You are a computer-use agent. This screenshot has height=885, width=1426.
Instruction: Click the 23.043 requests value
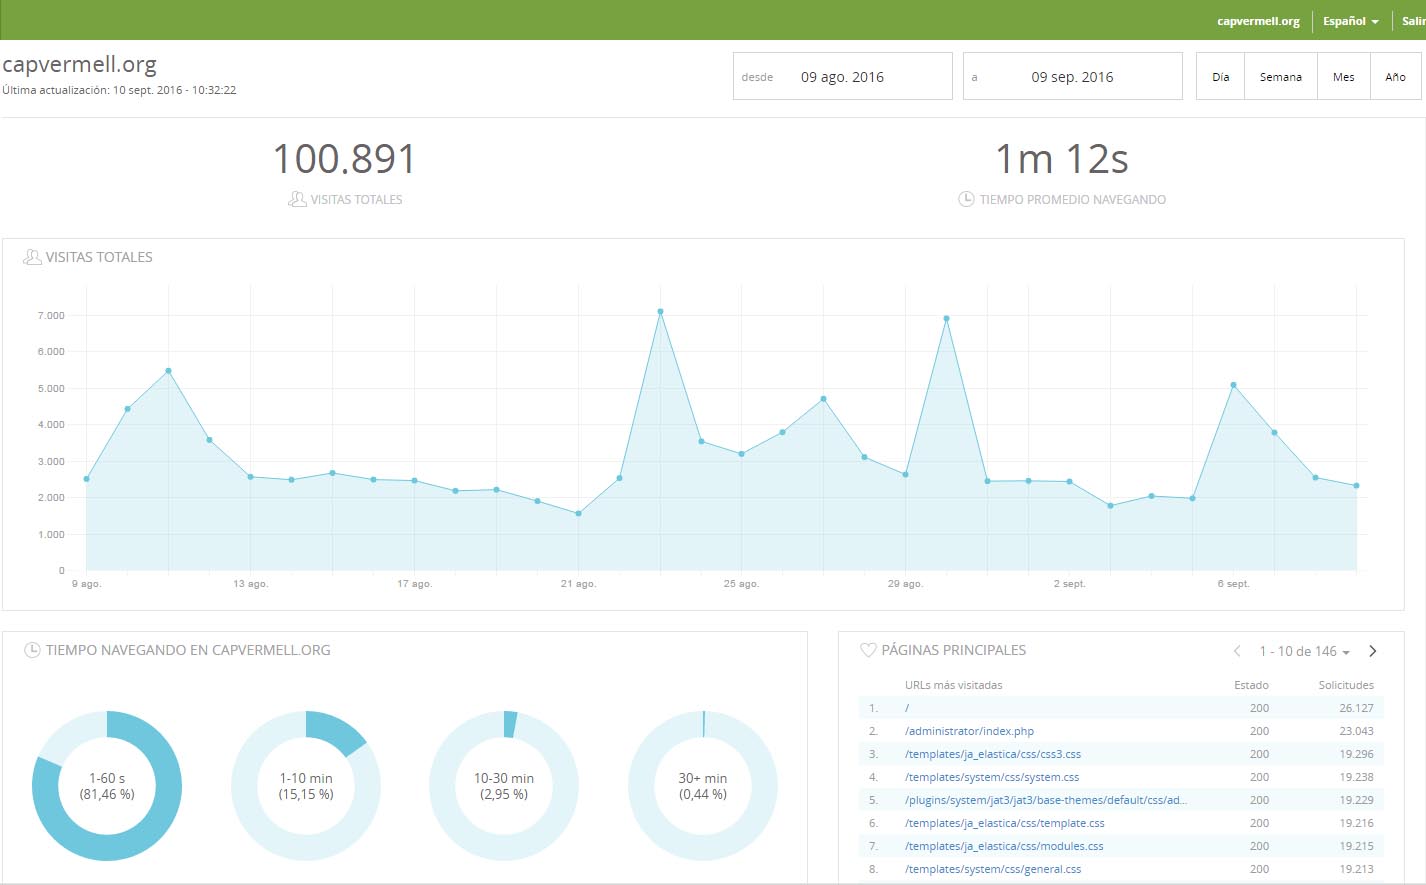[x=1357, y=731]
